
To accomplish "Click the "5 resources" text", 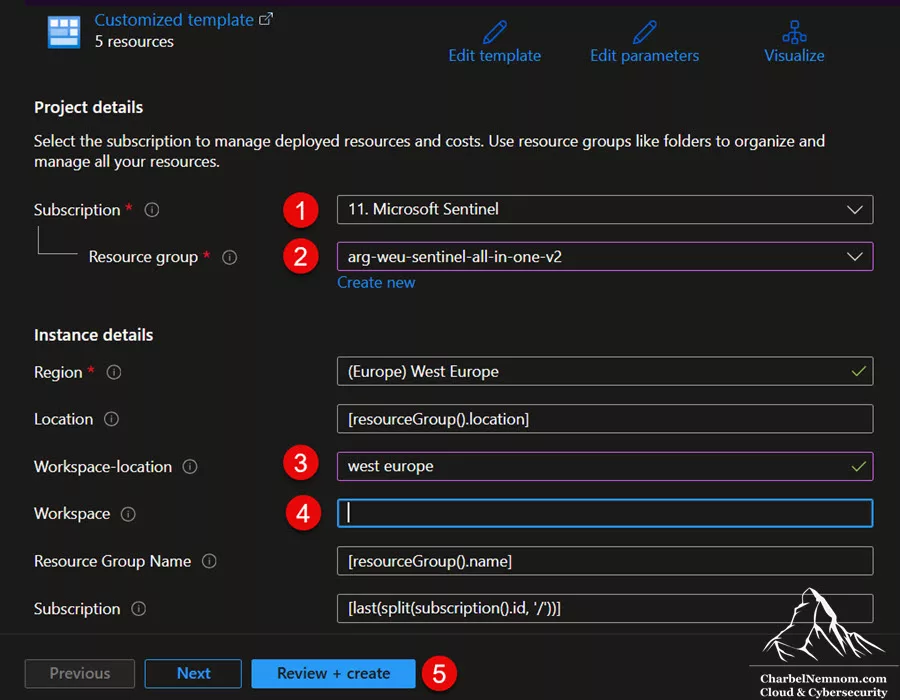I will (x=134, y=42).
